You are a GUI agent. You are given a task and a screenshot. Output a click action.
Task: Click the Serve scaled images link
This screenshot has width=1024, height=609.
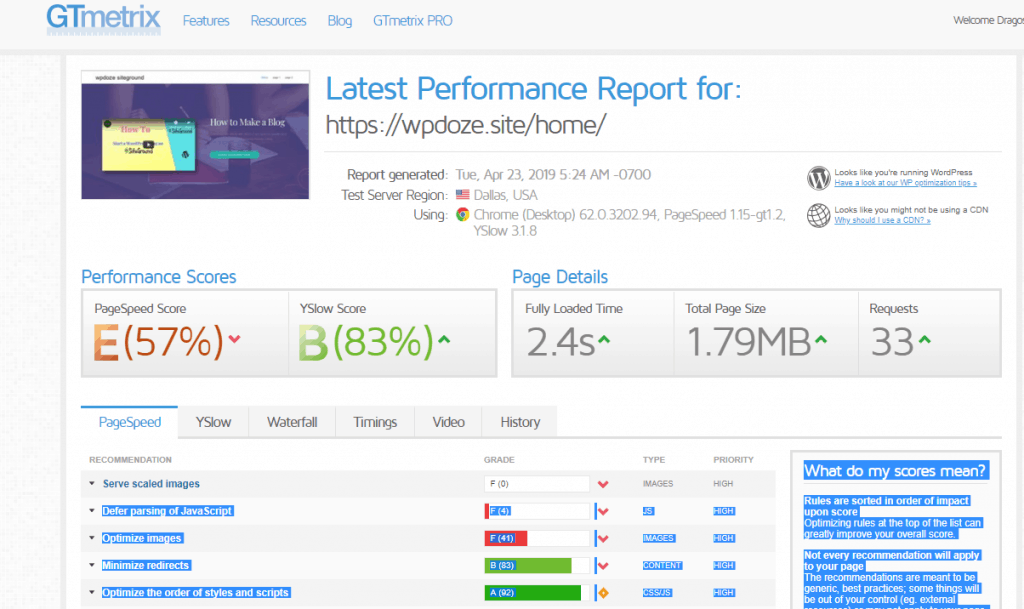(x=151, y=484)
